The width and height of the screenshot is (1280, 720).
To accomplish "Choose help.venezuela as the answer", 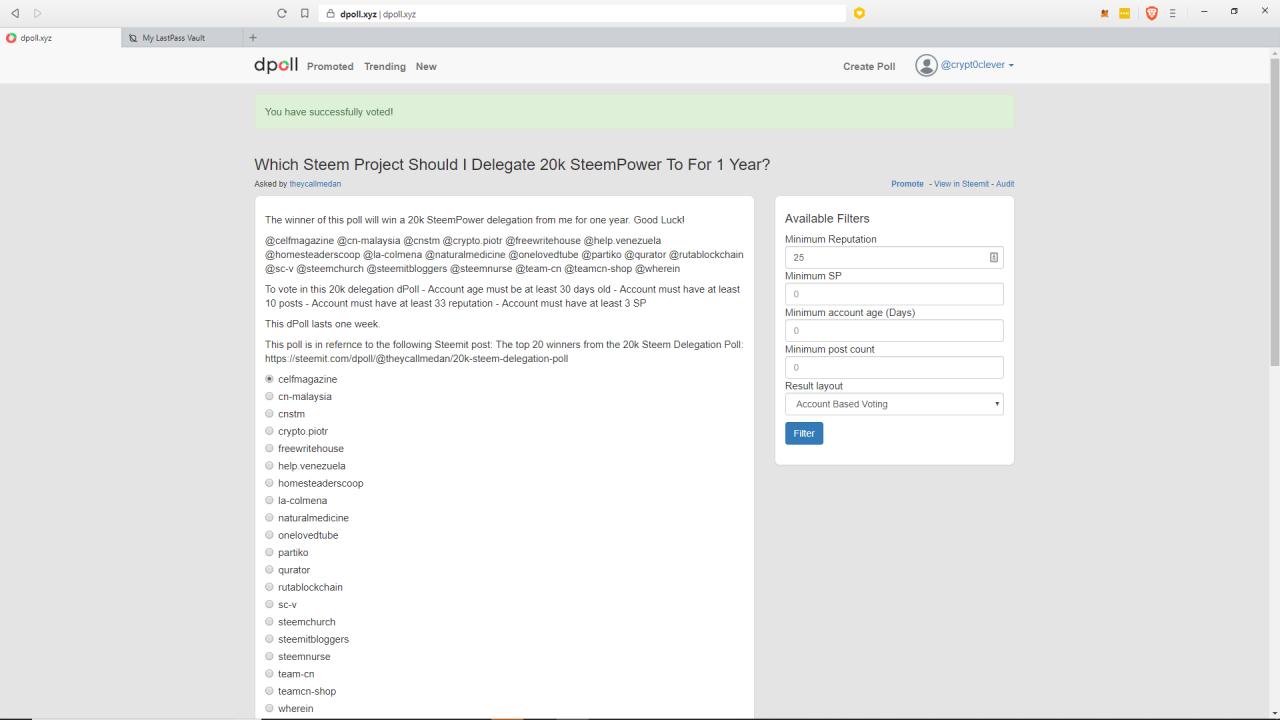I will [x=269, y=466].
